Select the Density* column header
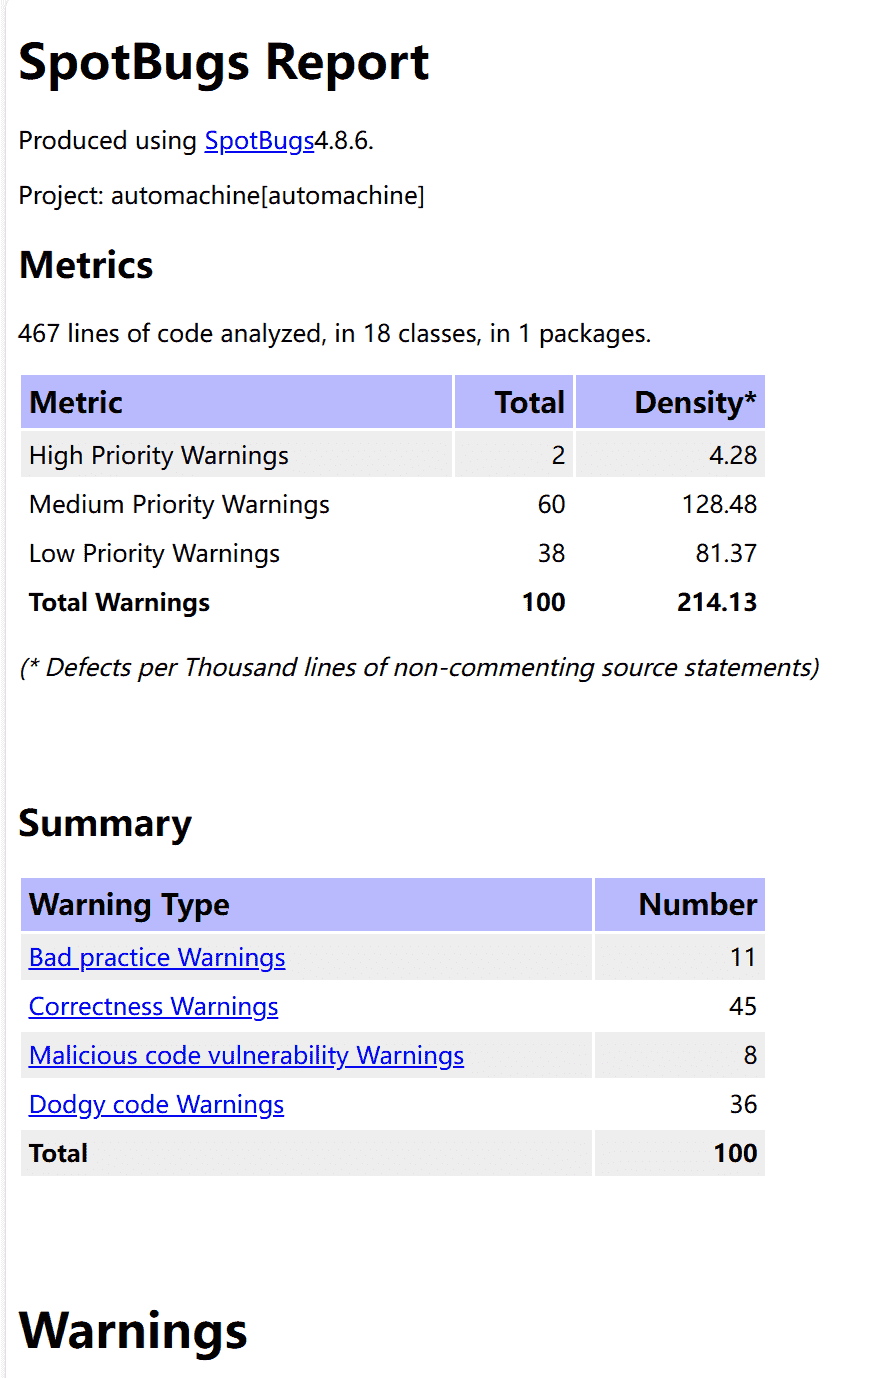 pos(695,403)
